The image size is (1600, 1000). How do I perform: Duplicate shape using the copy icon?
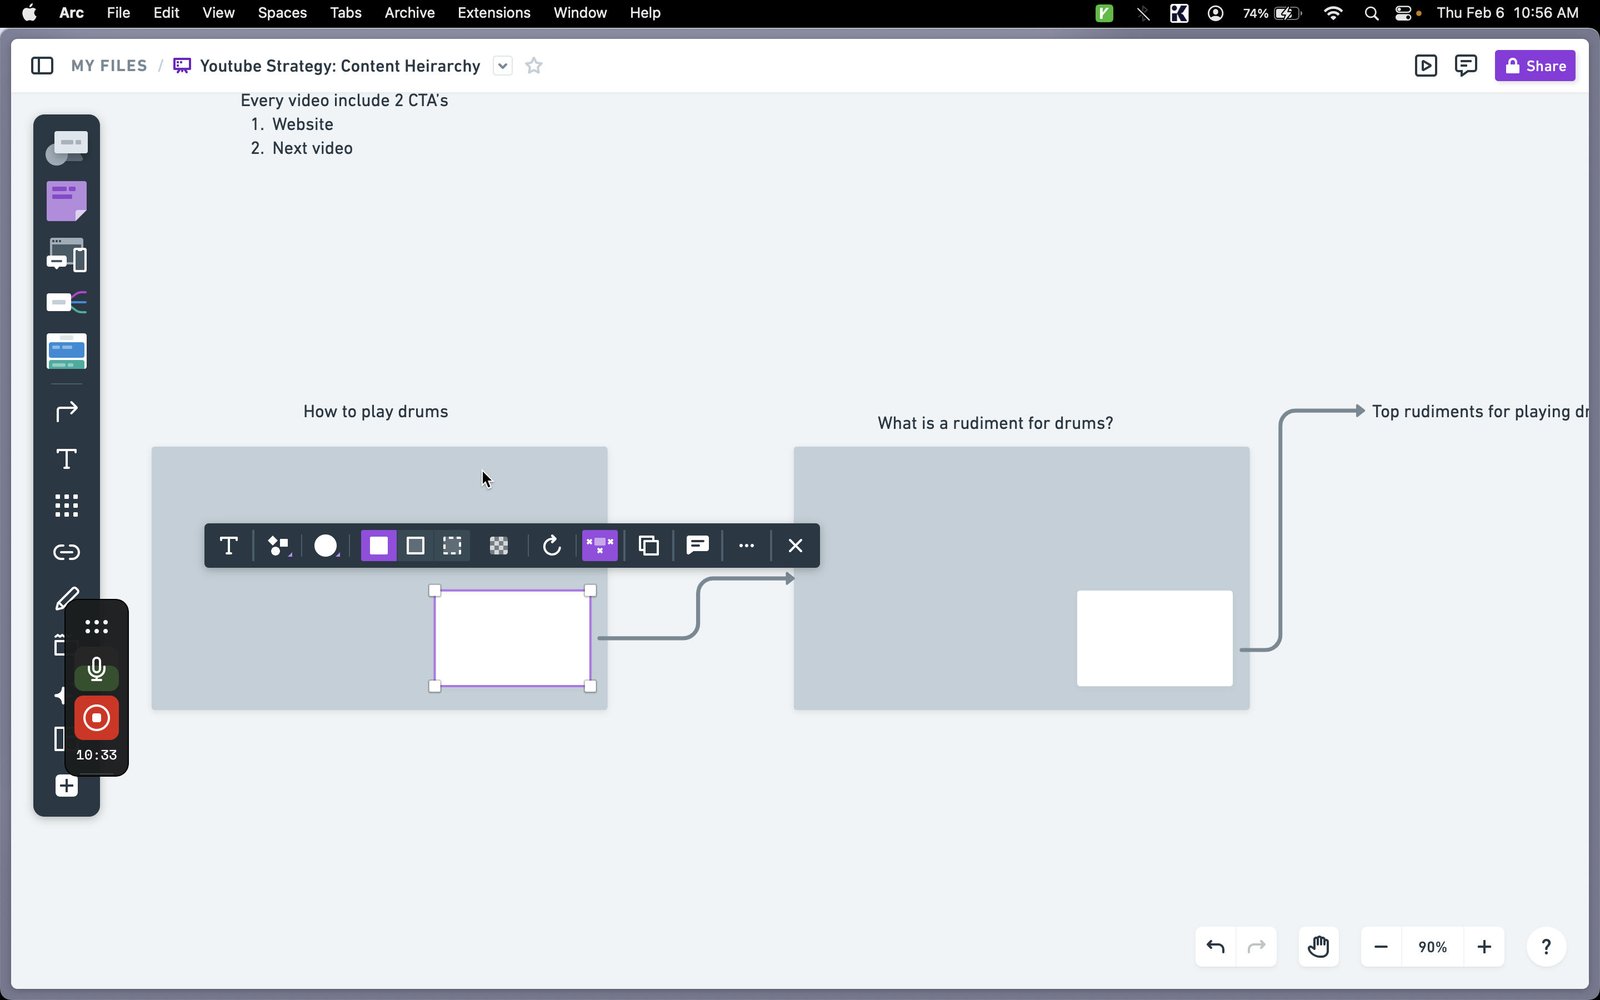[648, 546]
